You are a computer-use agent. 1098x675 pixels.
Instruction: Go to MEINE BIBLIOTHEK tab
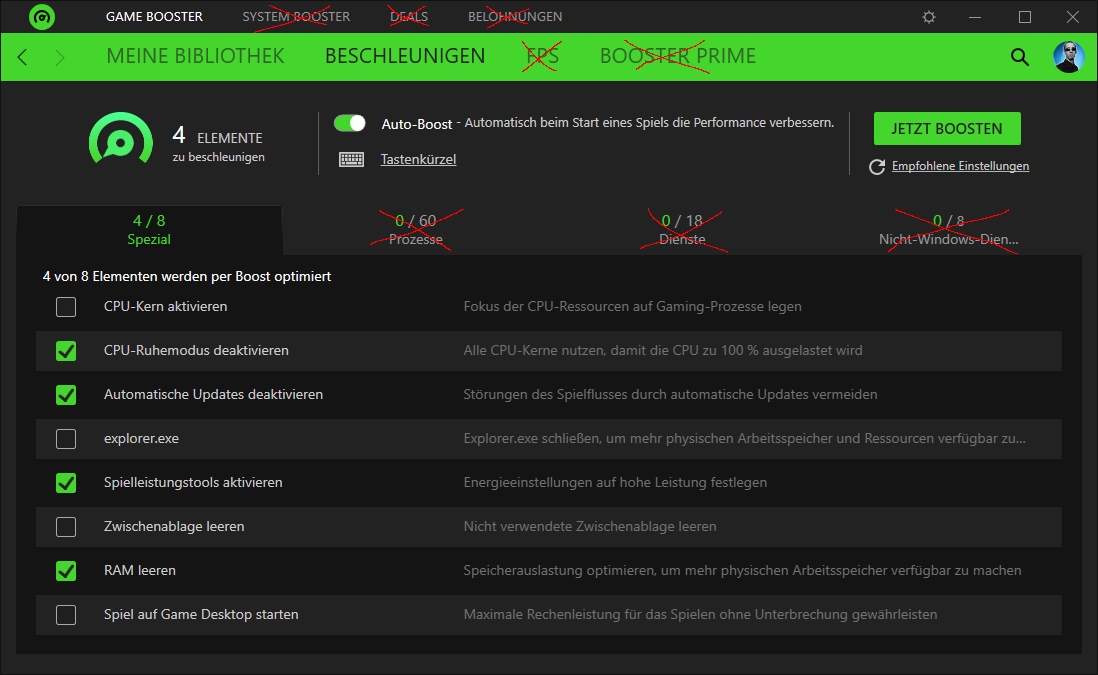coord(195,56)
